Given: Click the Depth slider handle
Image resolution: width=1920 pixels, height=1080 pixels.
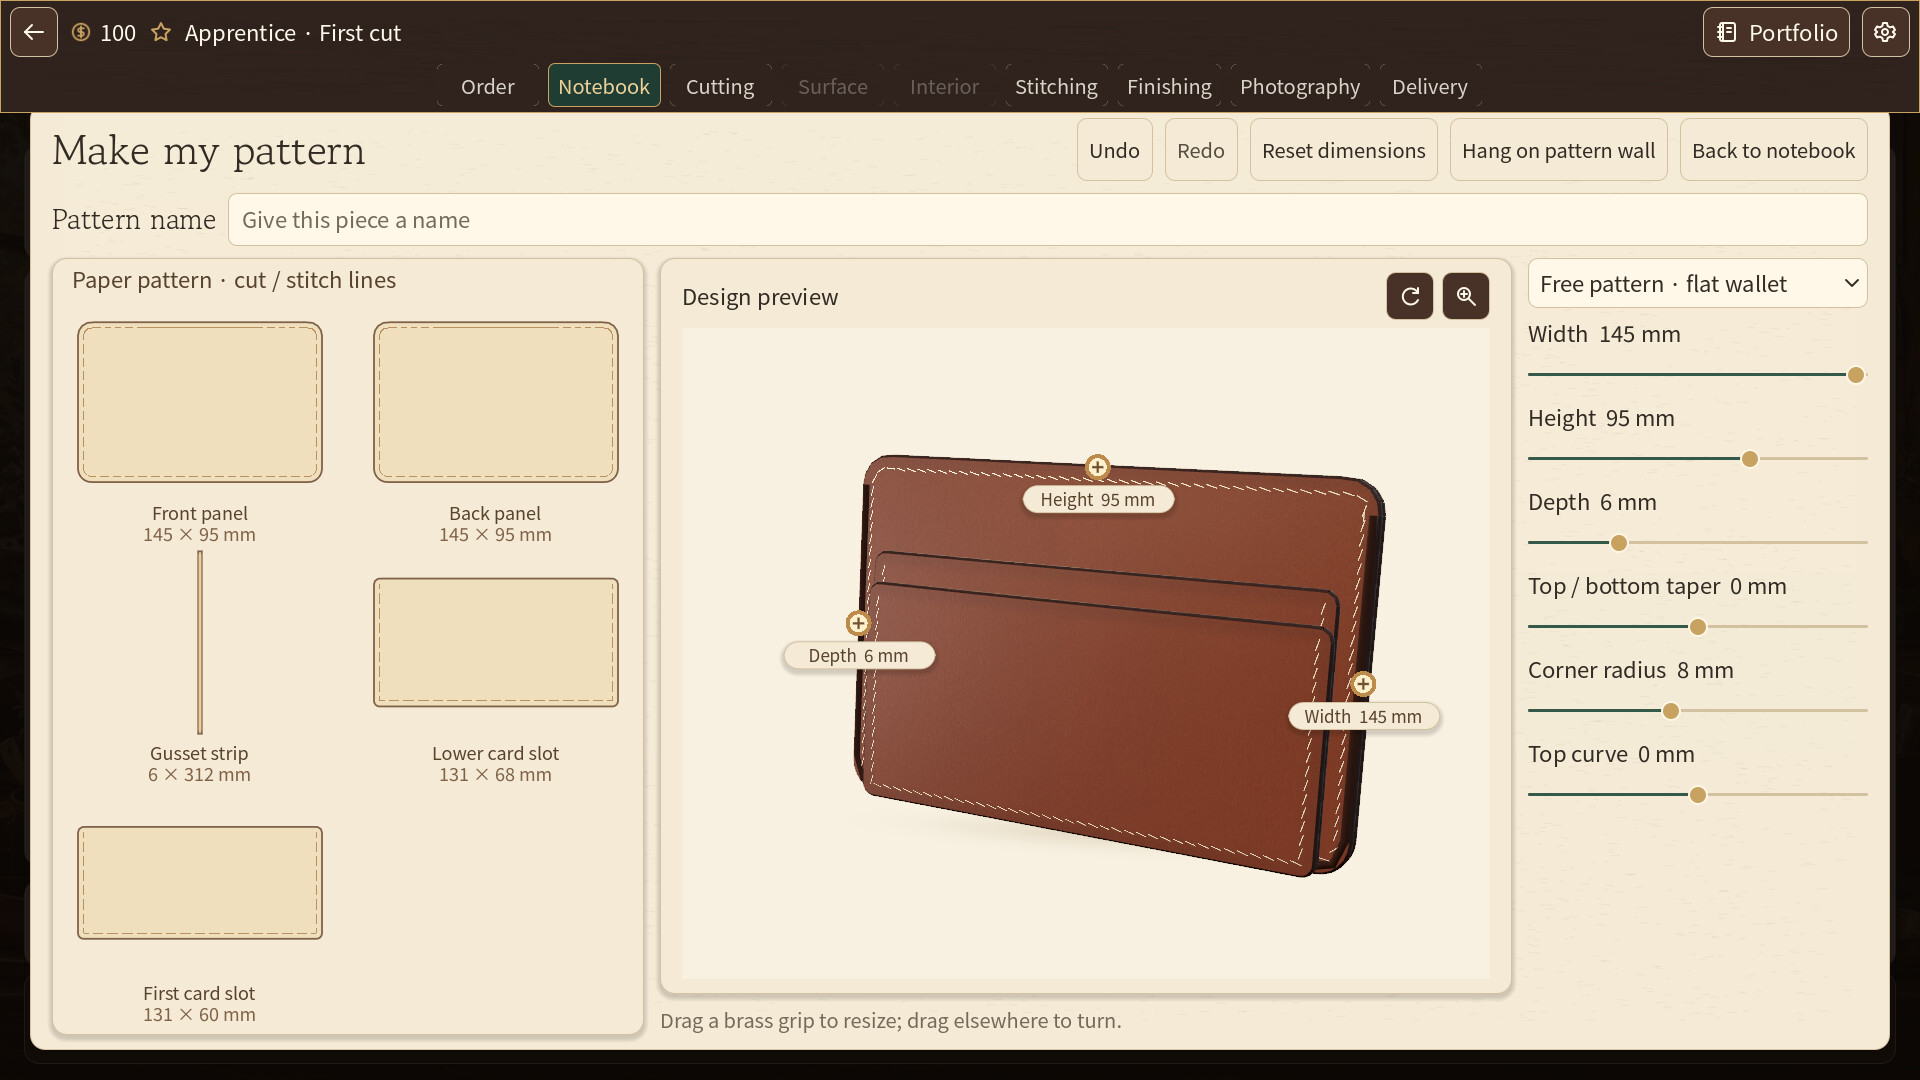Looking at the screenshot, I should [1619, 543].
